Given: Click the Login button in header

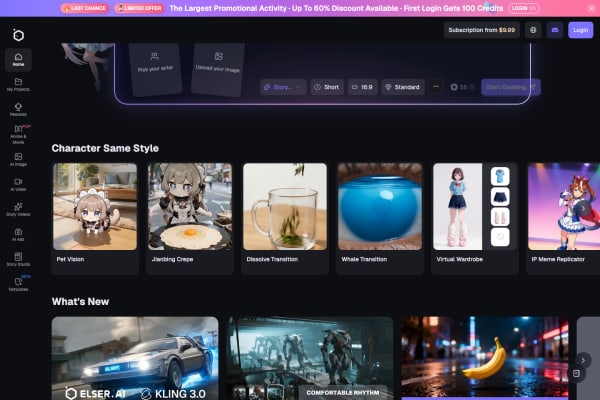Looking at the screenshot, I should tap(580, 30).
